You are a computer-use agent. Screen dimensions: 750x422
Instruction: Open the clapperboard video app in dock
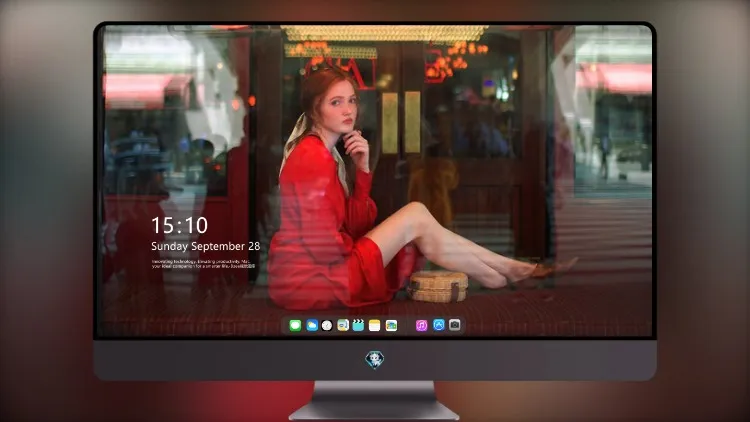[358, 326]
